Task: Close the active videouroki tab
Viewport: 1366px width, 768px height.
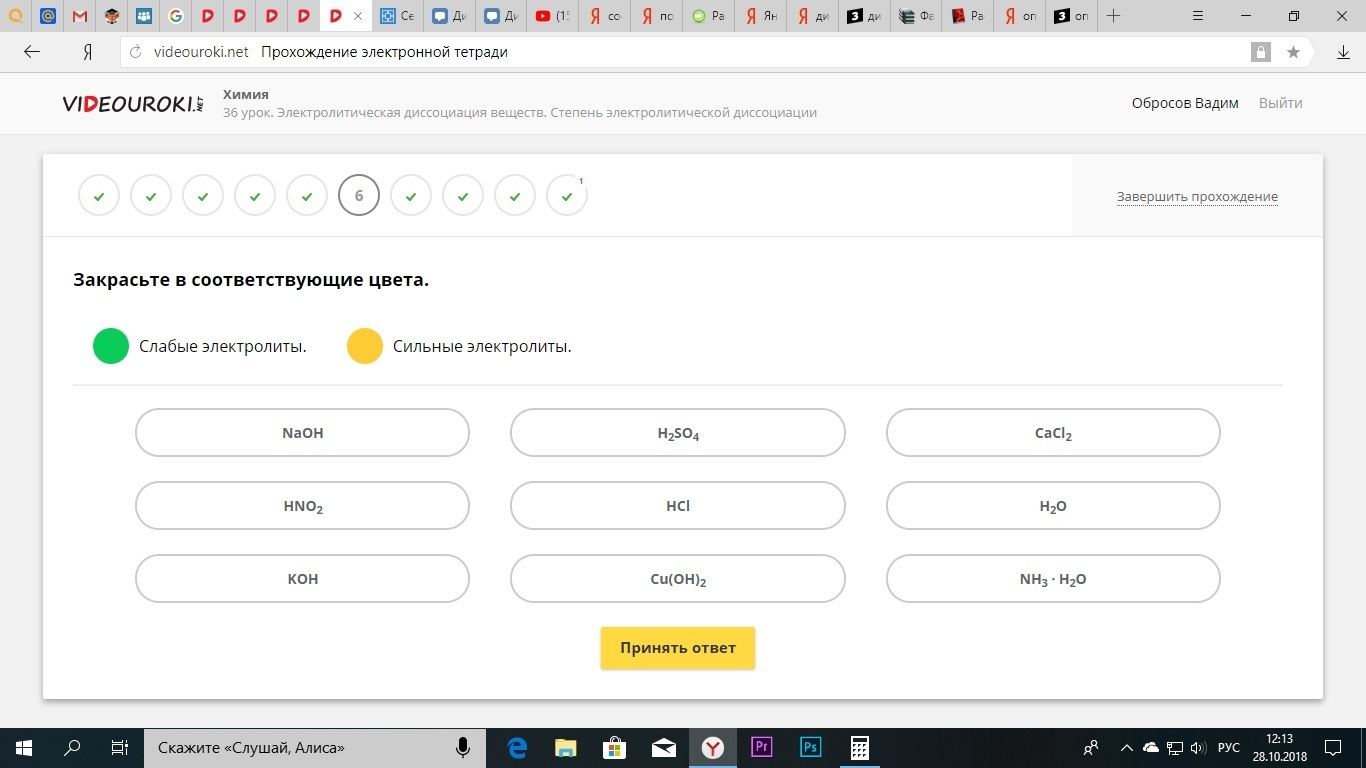Action: tap(358, 16)
